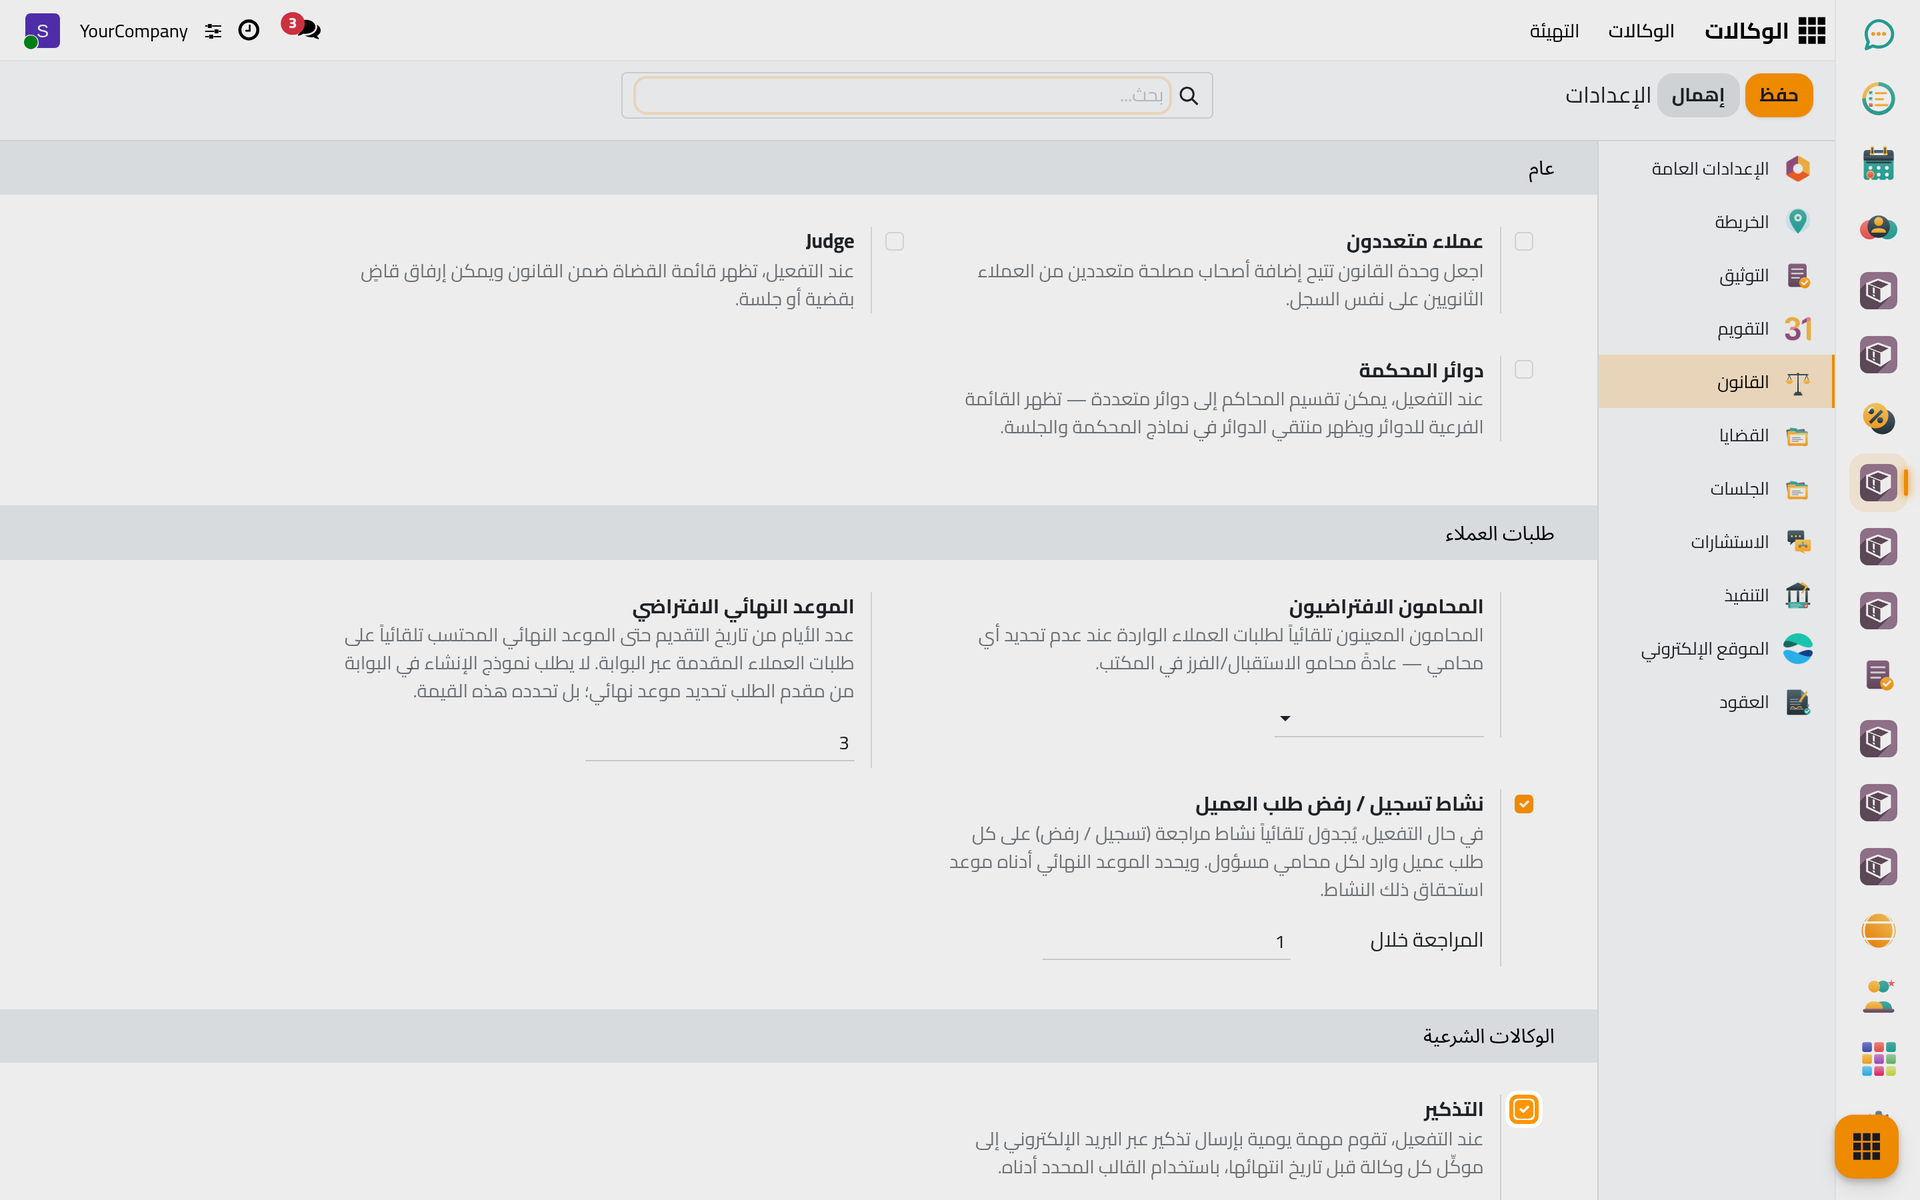
Task: Select the الموقع الإلكتروني settings tab
Action: tap(1716, 648)
